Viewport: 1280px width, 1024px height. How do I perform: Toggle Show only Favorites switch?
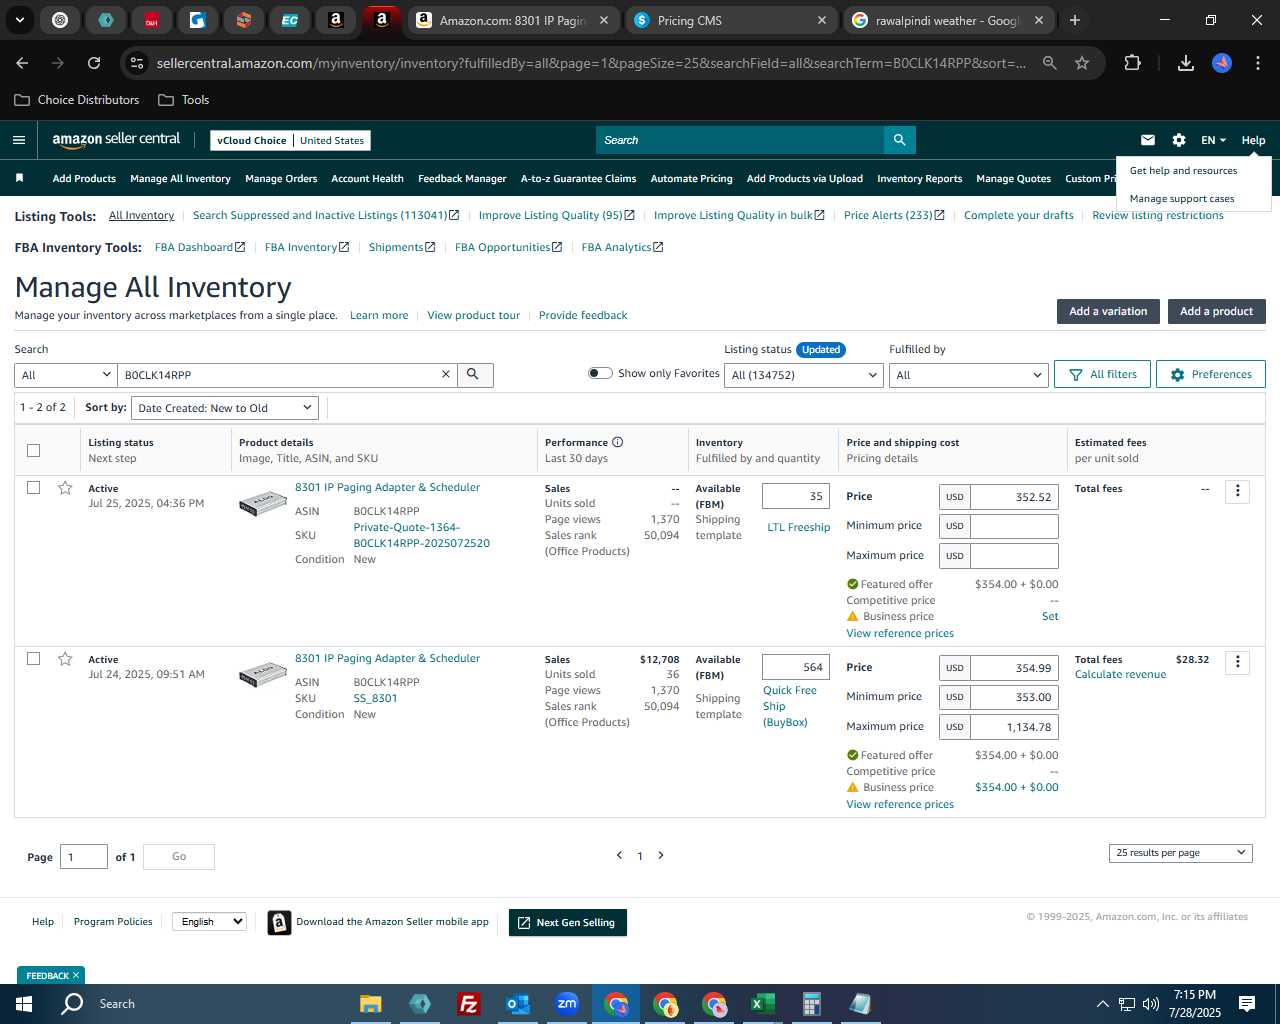(600, 373)
